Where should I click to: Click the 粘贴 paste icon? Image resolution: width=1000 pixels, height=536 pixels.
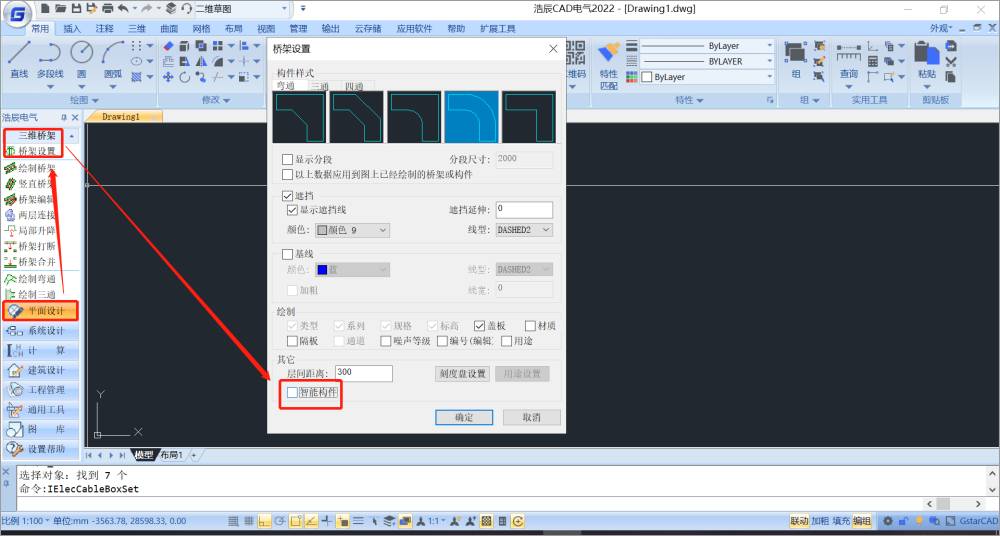point(927,54)
